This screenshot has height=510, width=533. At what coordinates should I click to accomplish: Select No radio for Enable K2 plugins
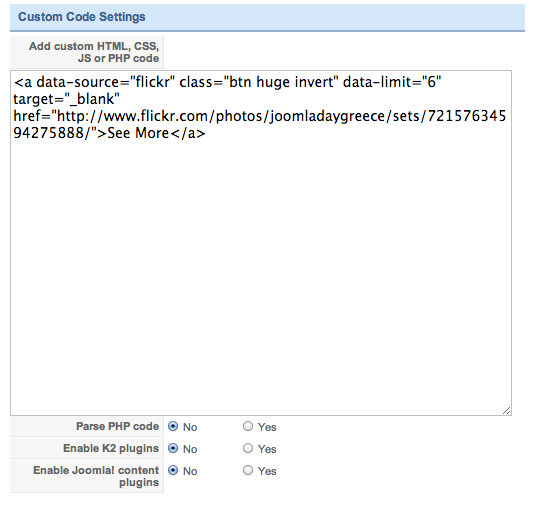click(173, 448)
